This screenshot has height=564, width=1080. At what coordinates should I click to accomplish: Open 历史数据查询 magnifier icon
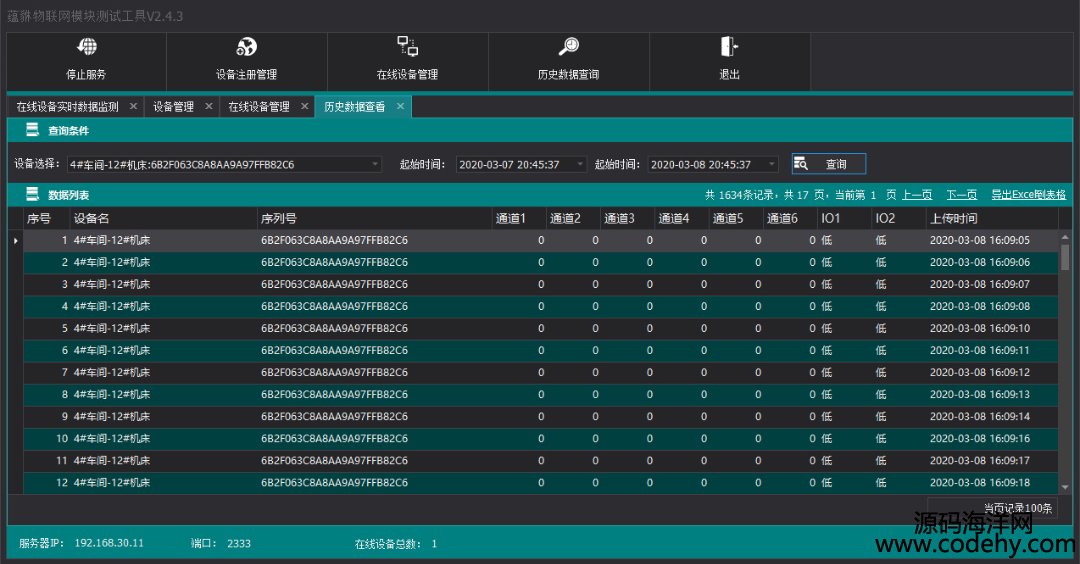[x=568, y=46]
